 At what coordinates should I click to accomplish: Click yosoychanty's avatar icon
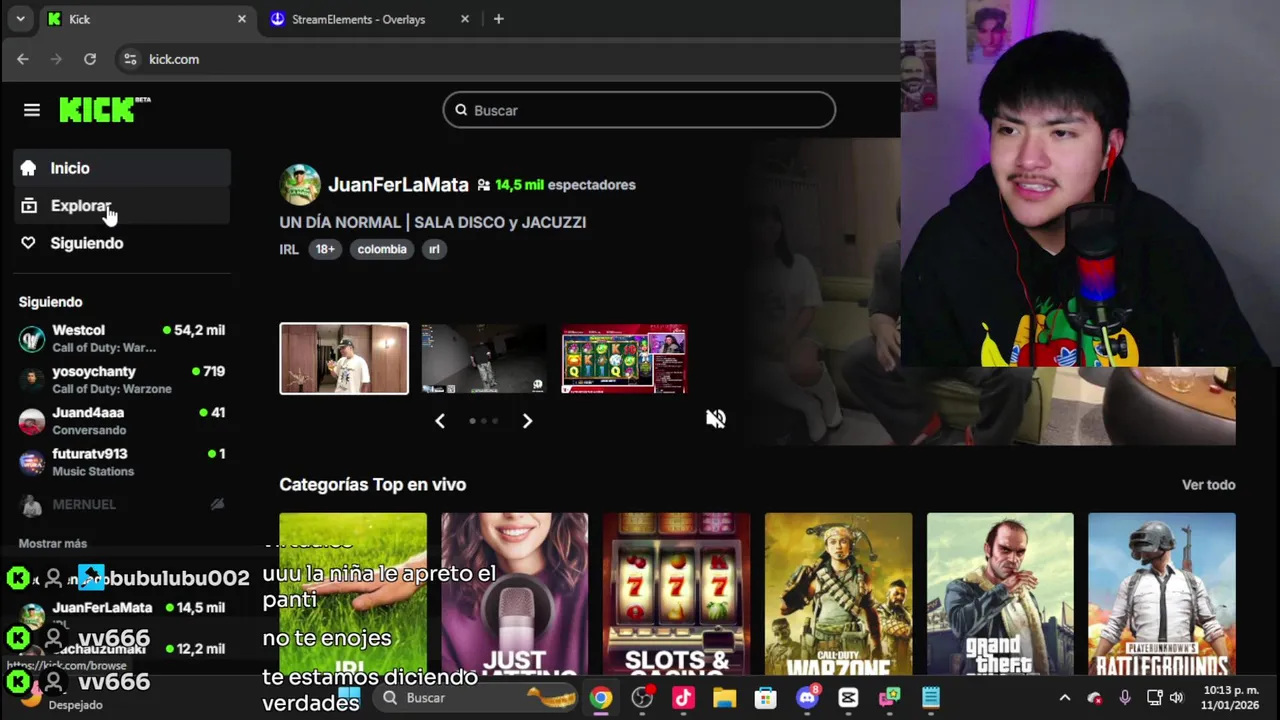click(x=32, y=380)
